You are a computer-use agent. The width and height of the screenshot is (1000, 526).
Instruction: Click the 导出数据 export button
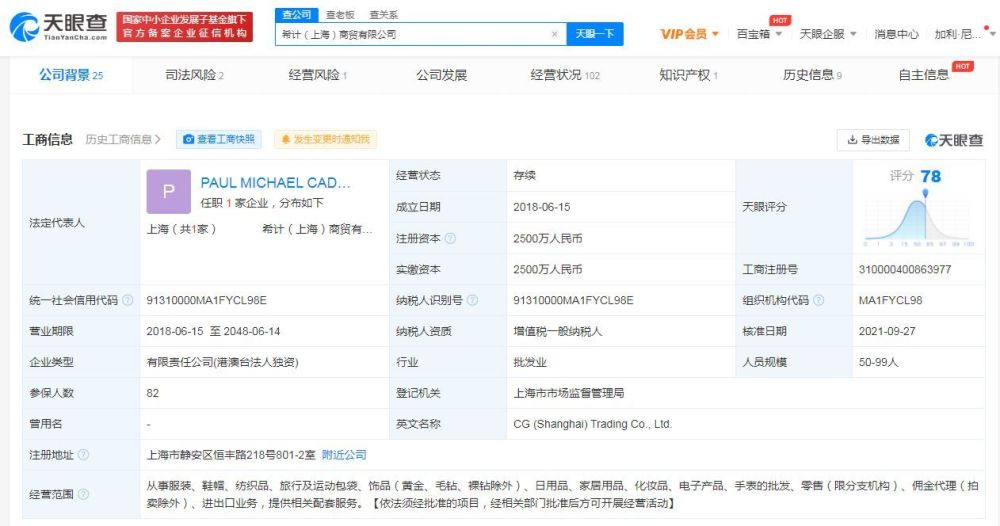click(873, 140)
